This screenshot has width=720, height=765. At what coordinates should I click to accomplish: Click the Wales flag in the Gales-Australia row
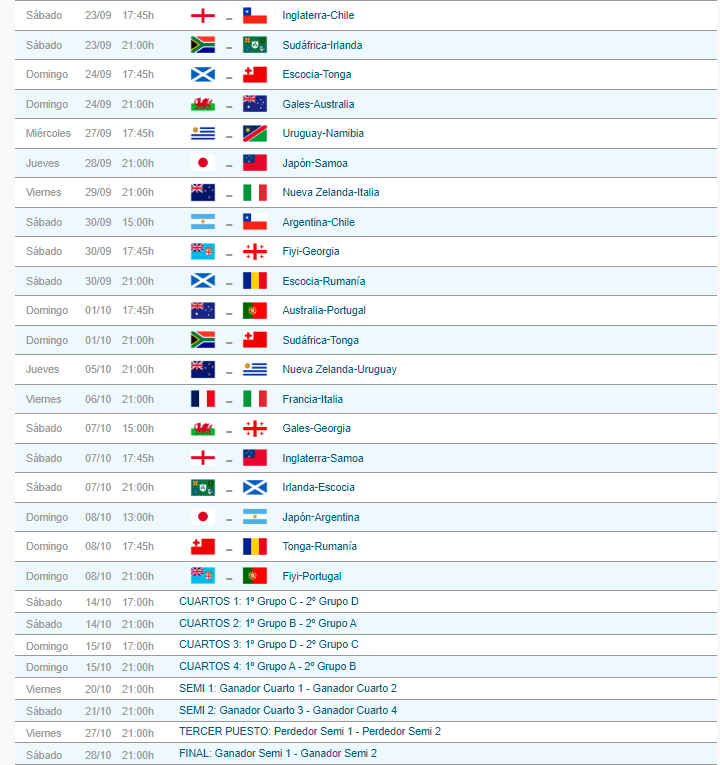203,104
